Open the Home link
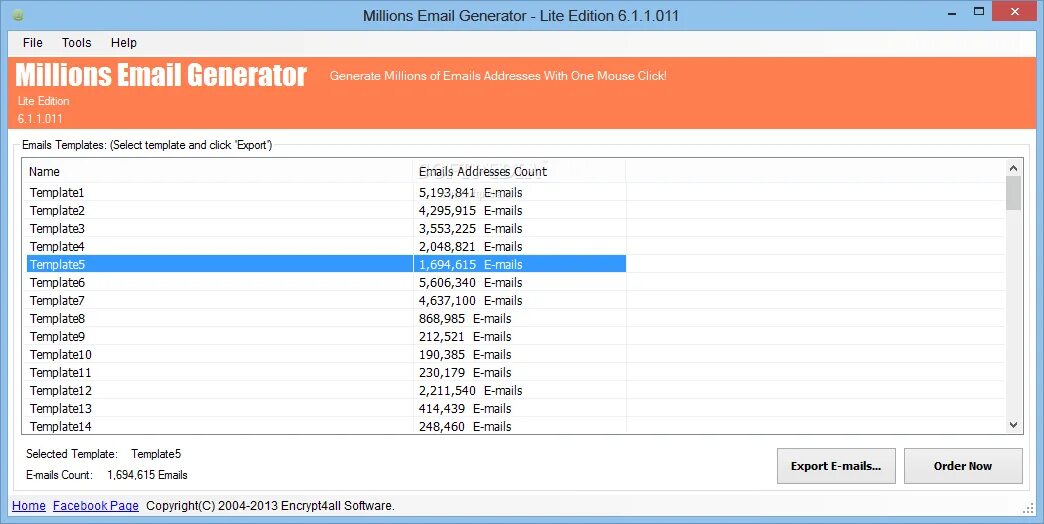Screen dimensions: 1044x524 pyautogui.click(x=29, y=505)
